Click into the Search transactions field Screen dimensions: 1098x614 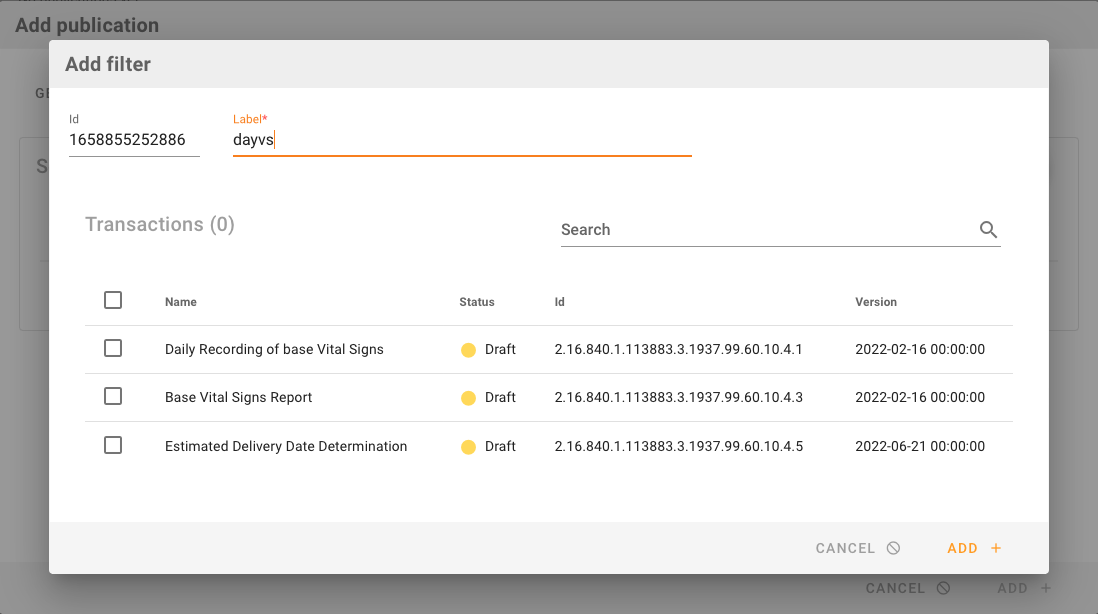[766, 230]
